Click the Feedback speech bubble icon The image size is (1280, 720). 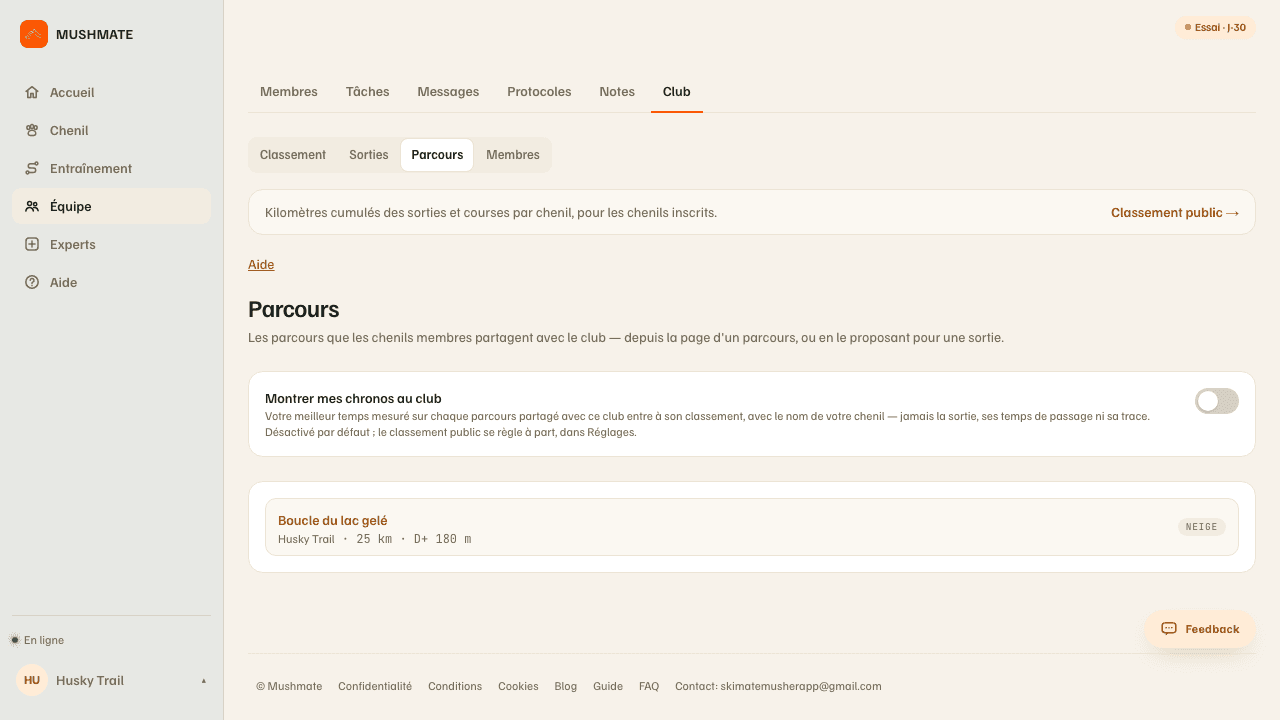point(1169,629)
